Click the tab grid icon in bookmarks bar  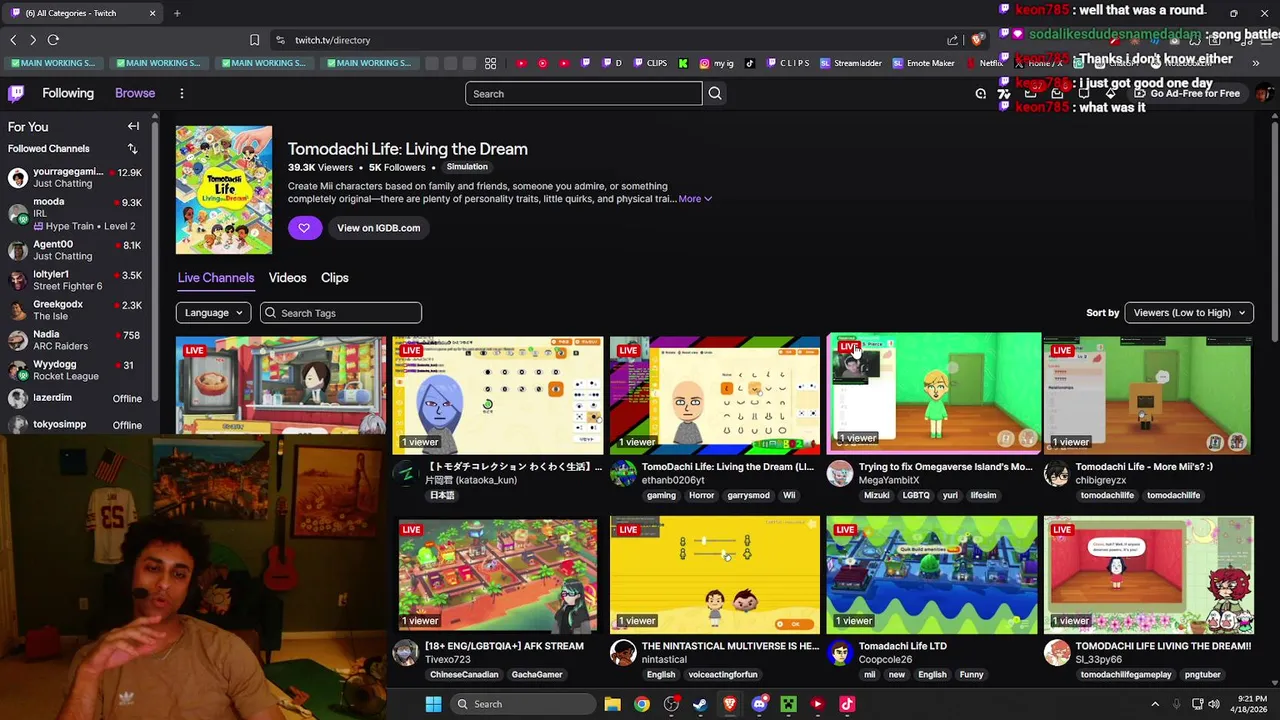pos(490,63)
